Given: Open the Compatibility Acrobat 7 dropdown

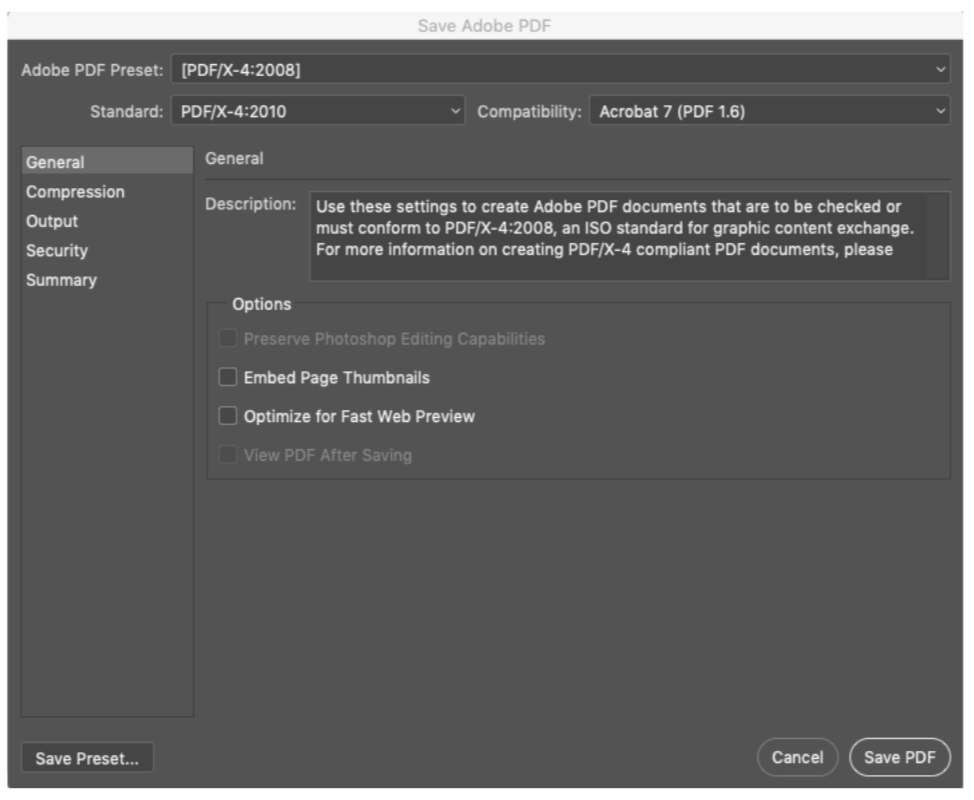Looking at the screenshot, I should click(770, 111).
